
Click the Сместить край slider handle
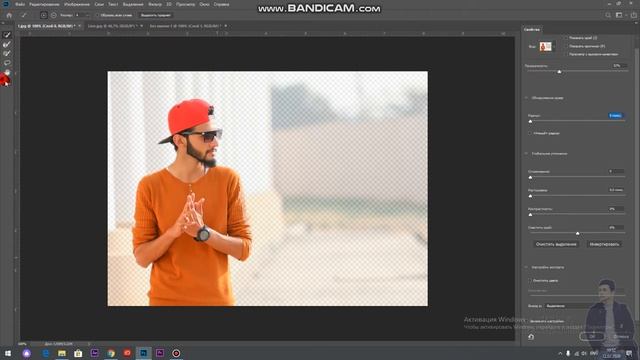578,233
